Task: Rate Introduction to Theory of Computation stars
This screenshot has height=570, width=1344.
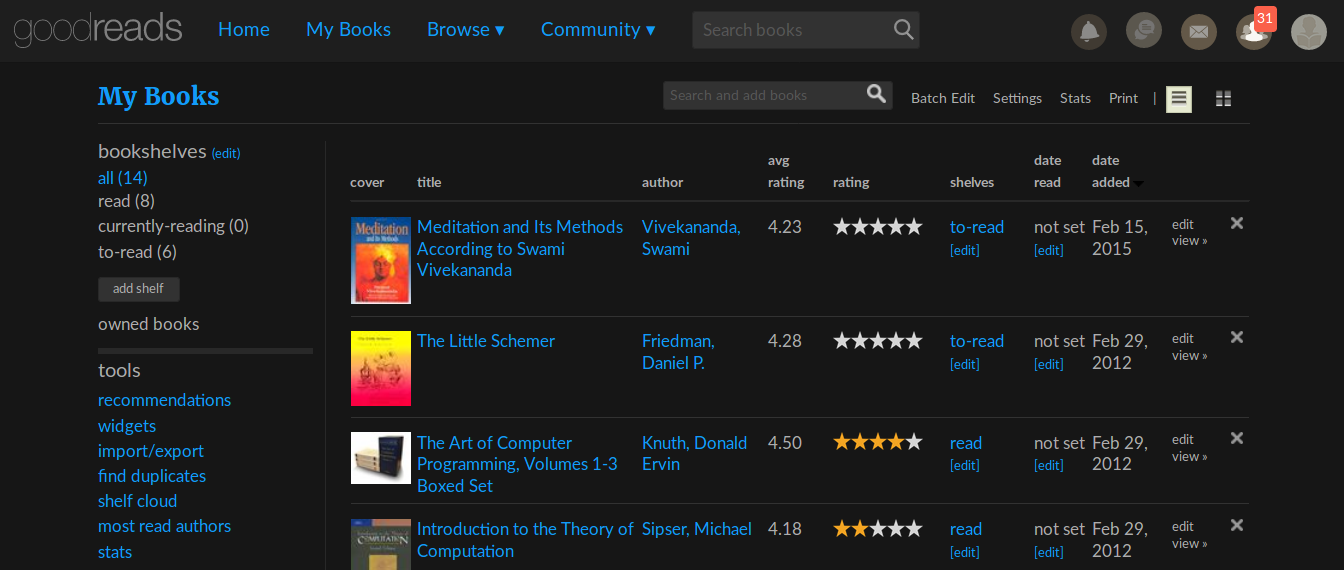Action: 877,529
